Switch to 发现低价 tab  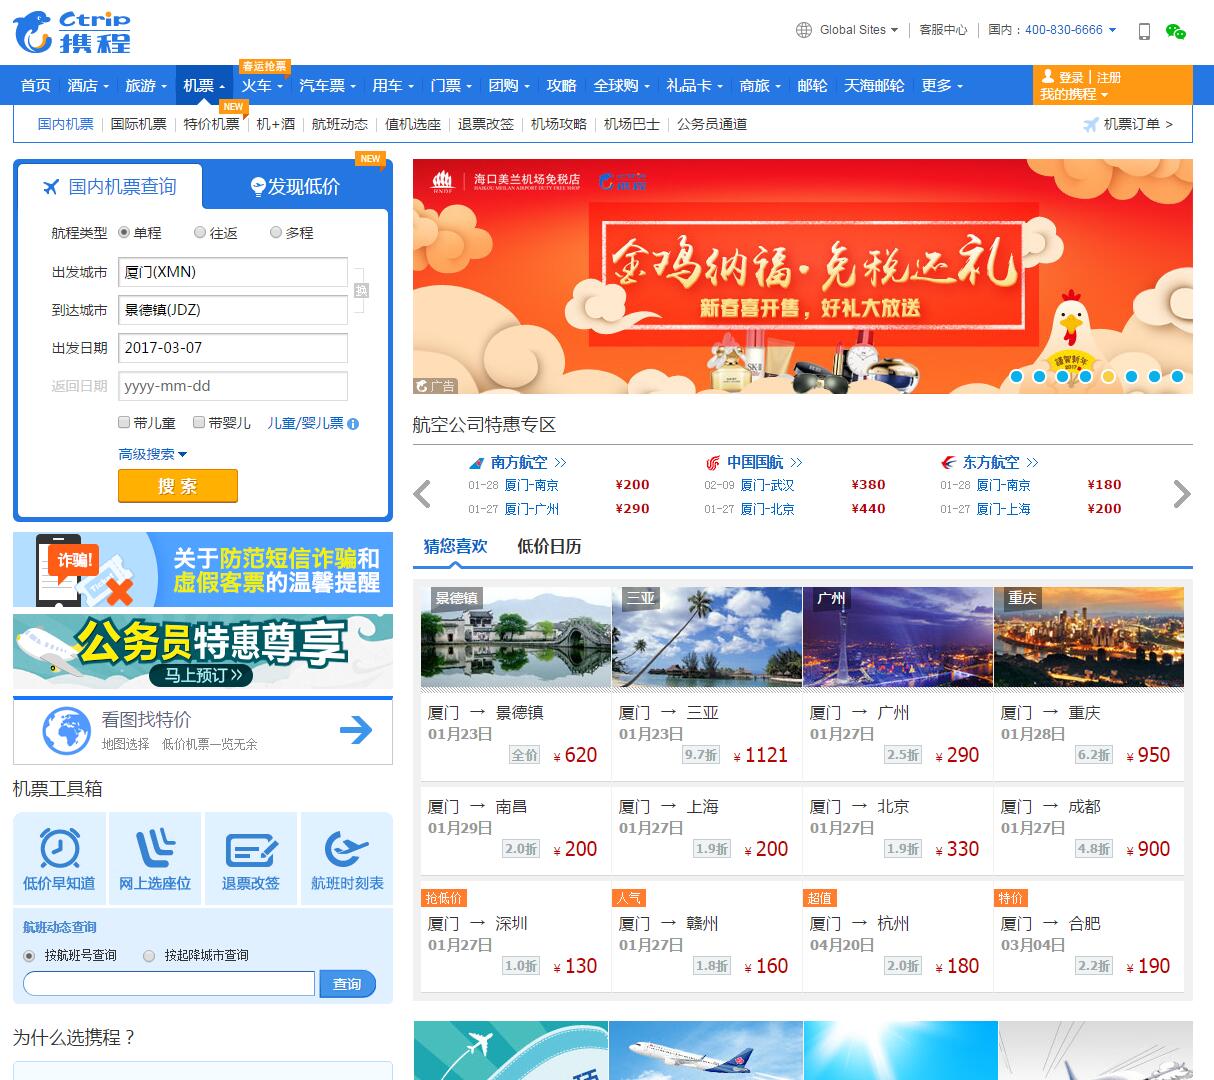point(295,186)
